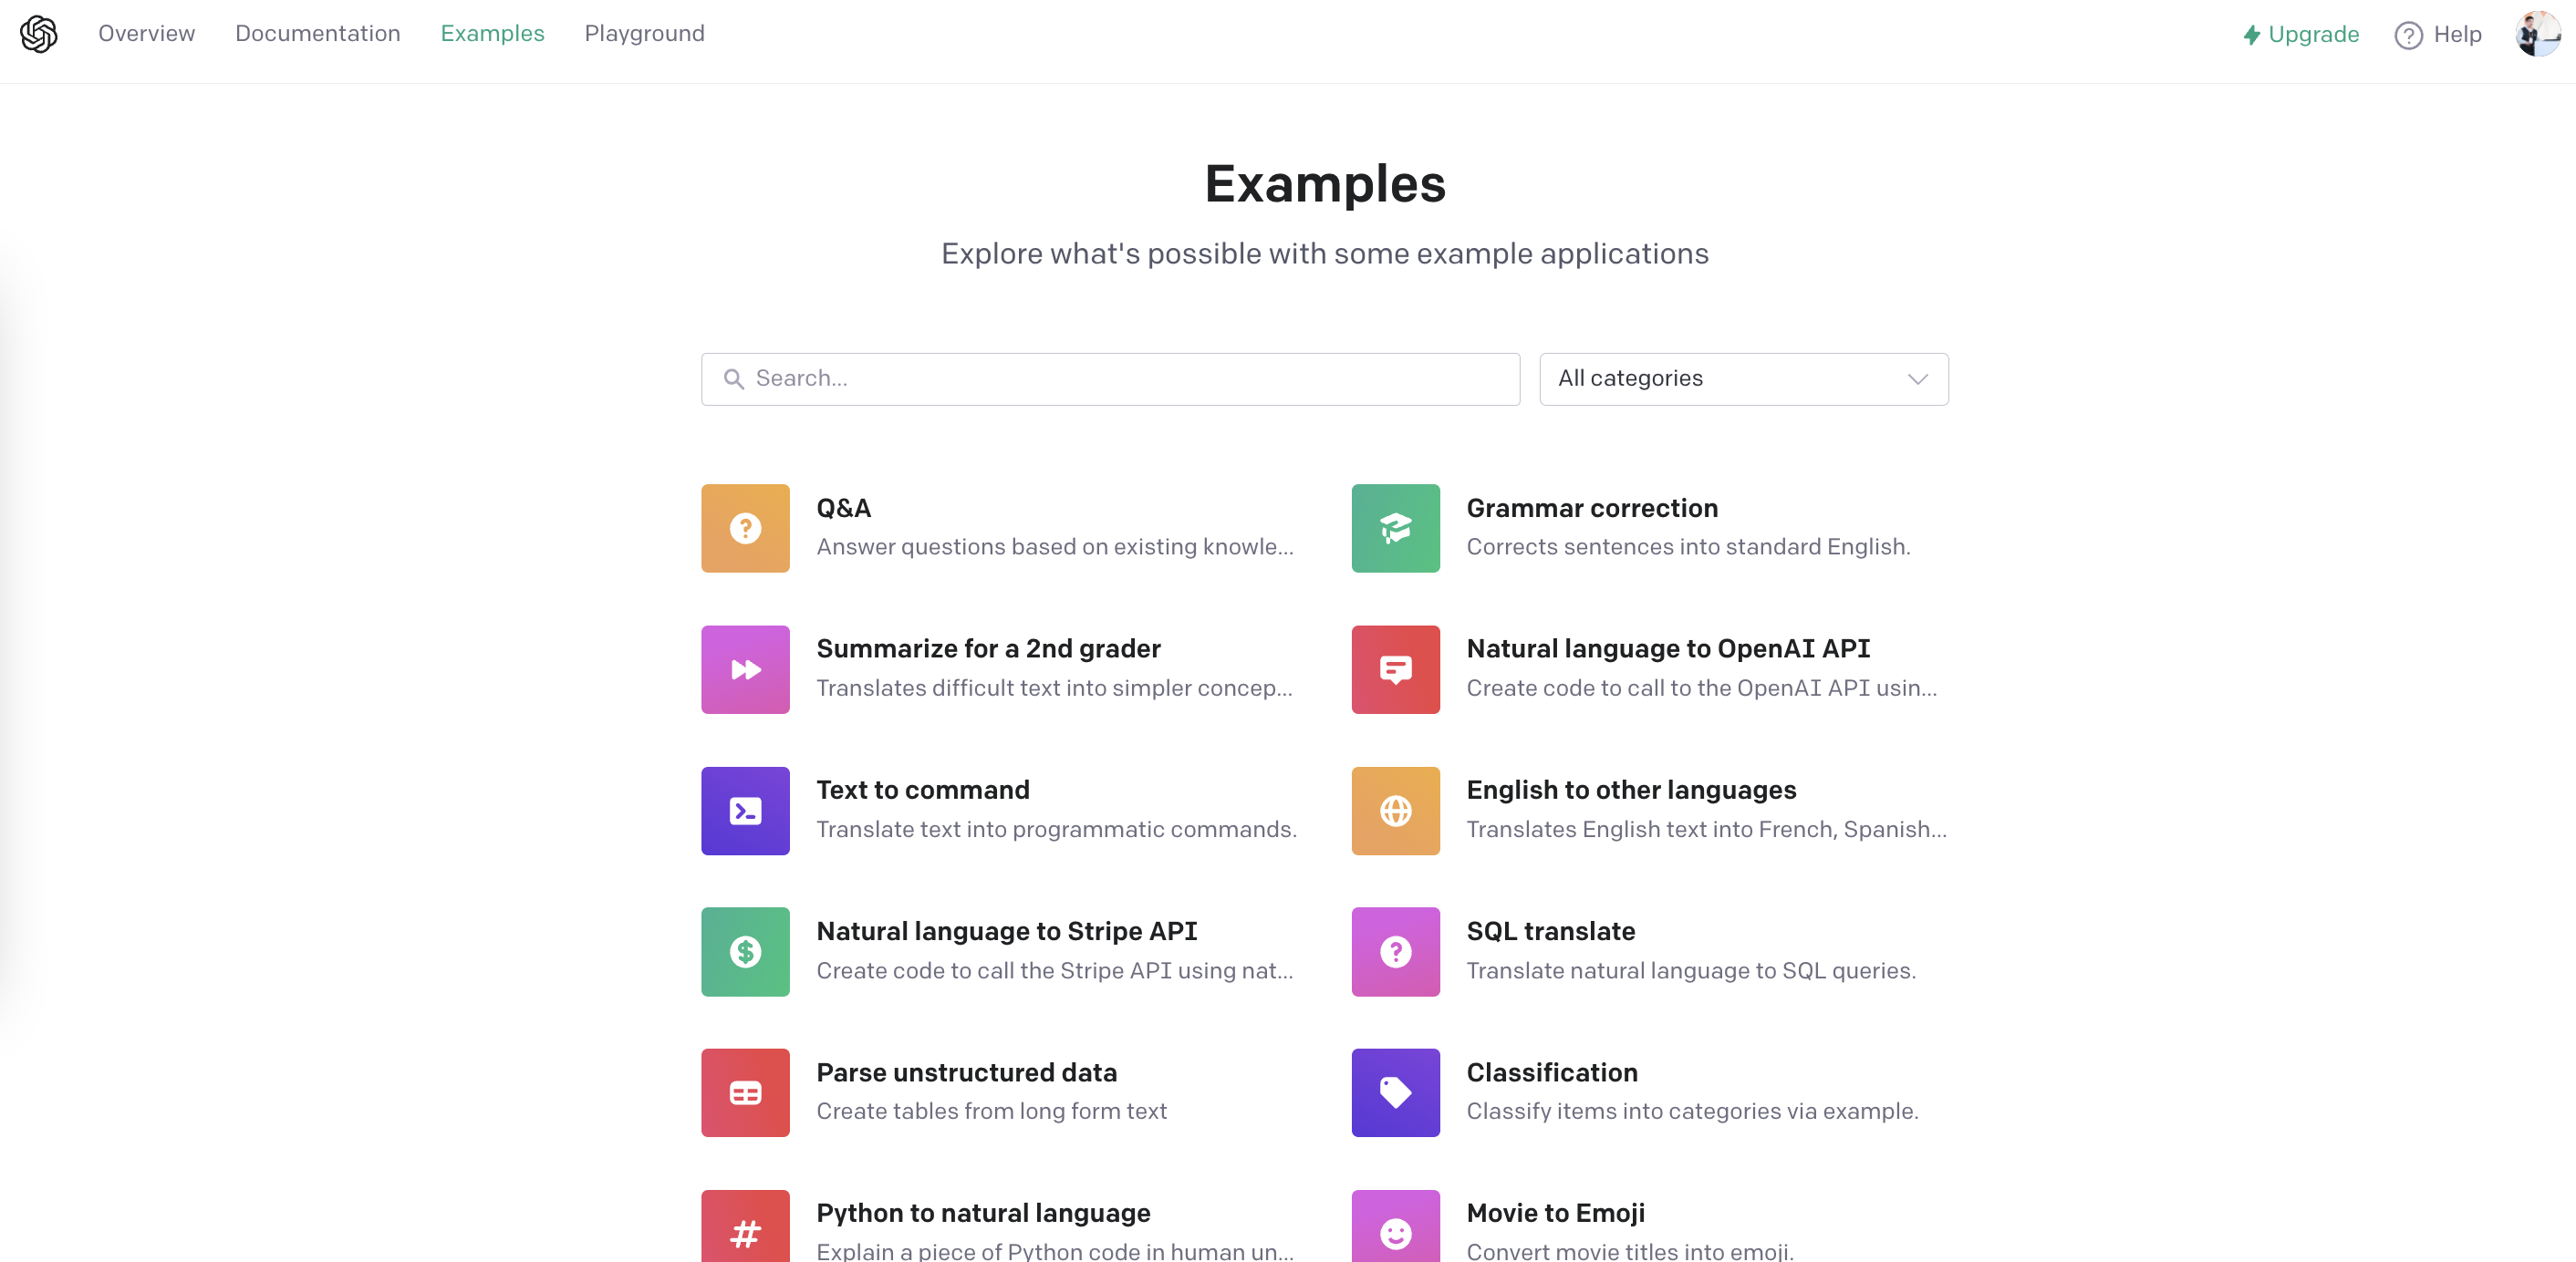
Task: Open the Help button
Action: pos(2438,35)
